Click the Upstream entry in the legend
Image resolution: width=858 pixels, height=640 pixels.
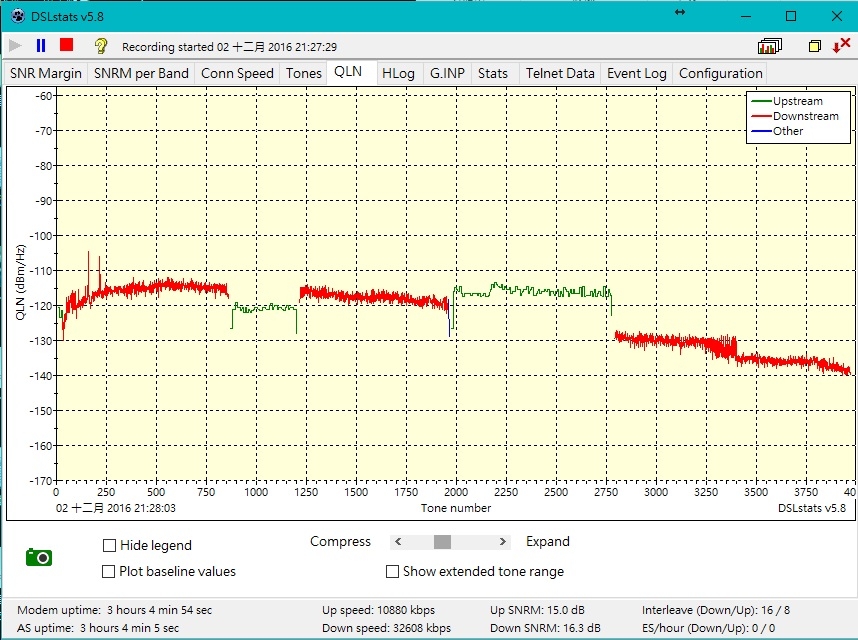point(787,101)
